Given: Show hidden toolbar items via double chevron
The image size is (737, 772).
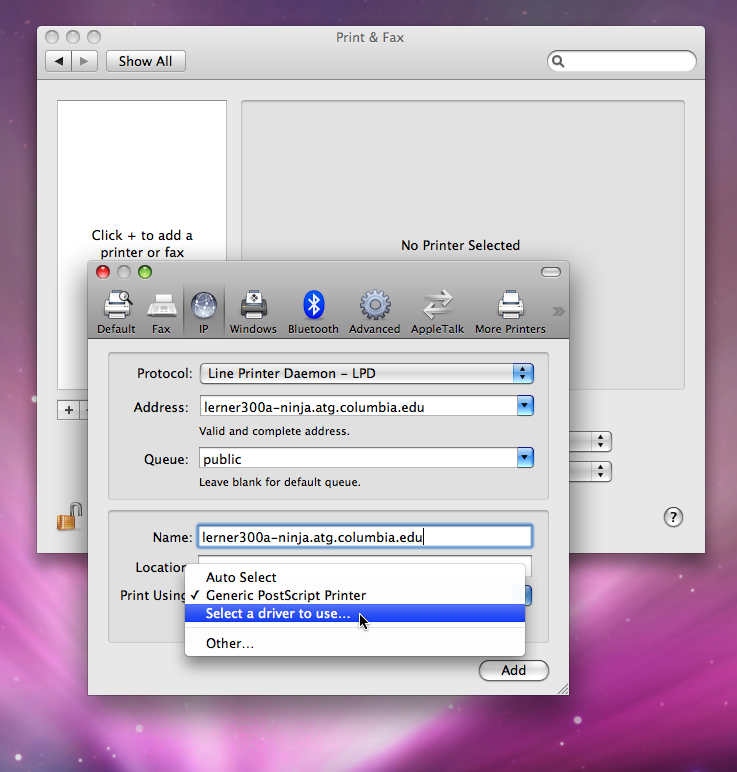Looking at the screenshot, I should point(558,311).
